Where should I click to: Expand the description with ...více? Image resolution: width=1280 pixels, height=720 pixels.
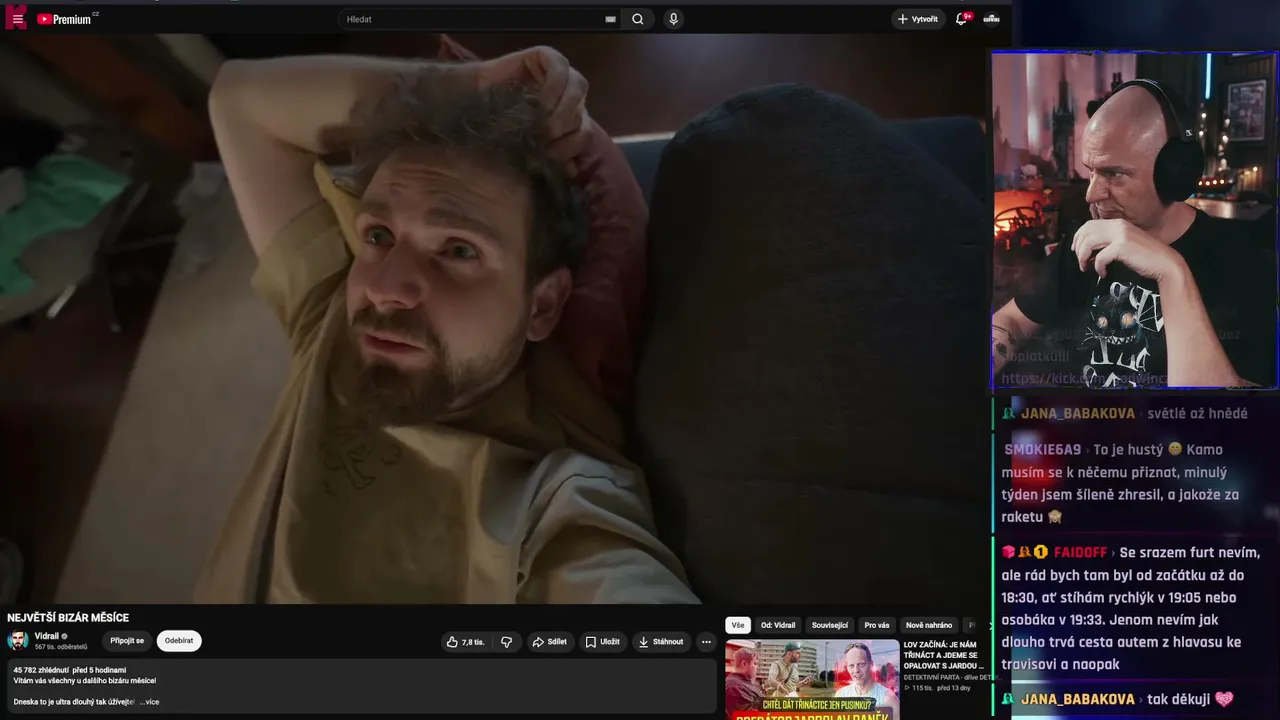pyautogui.click(x=149, y=702)
